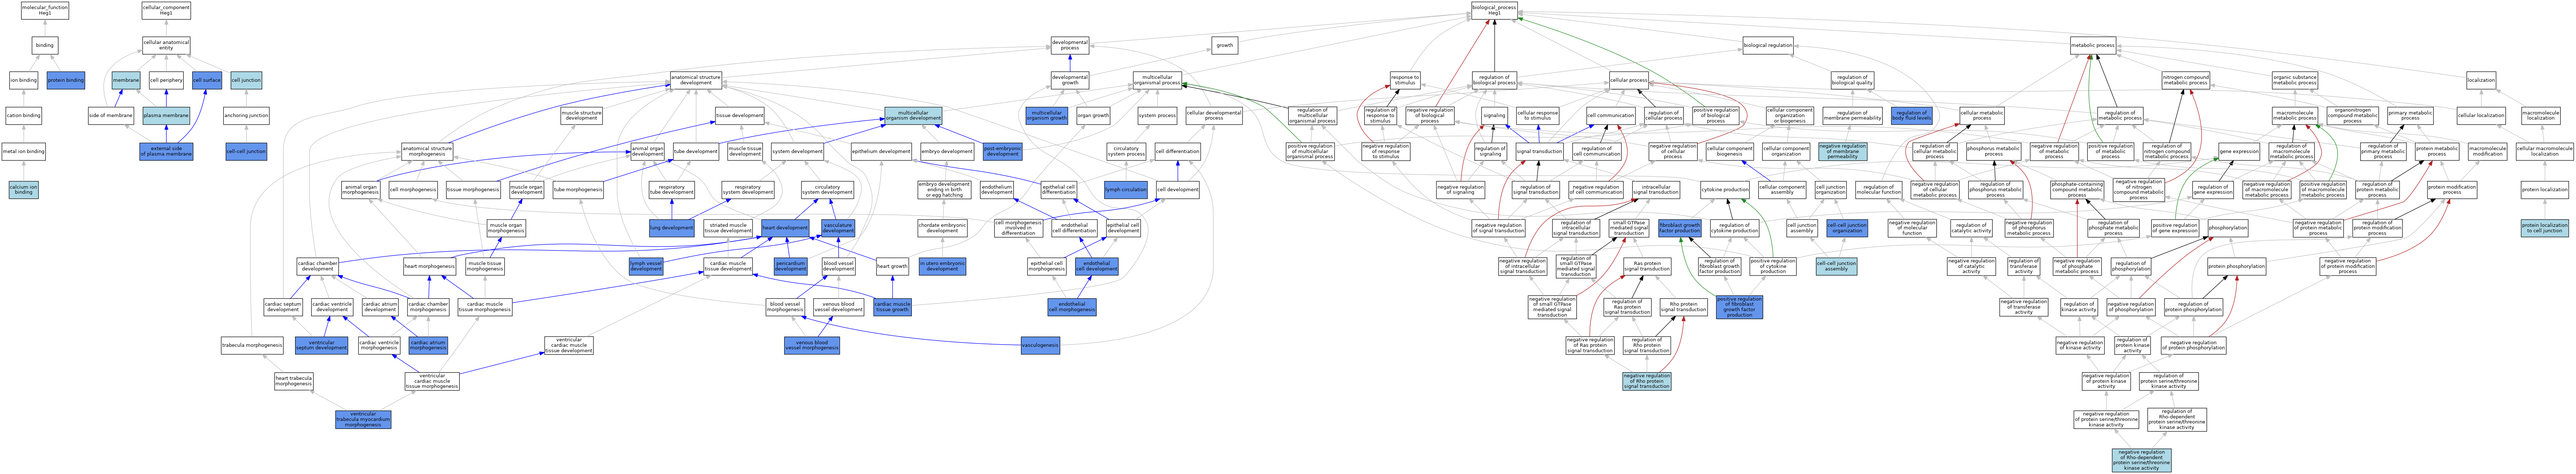Select 'positive regulation of gene expression' node
Screen dimensions: 2576x474
(2175, 228)
